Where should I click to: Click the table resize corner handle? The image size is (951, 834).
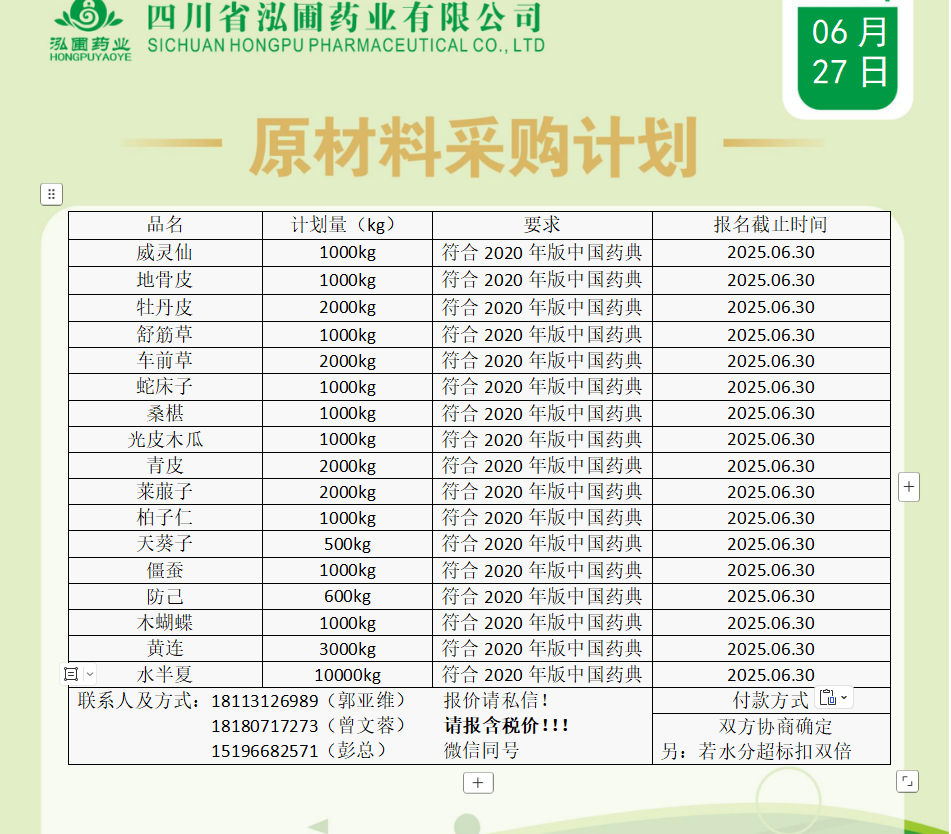(907, 781)
